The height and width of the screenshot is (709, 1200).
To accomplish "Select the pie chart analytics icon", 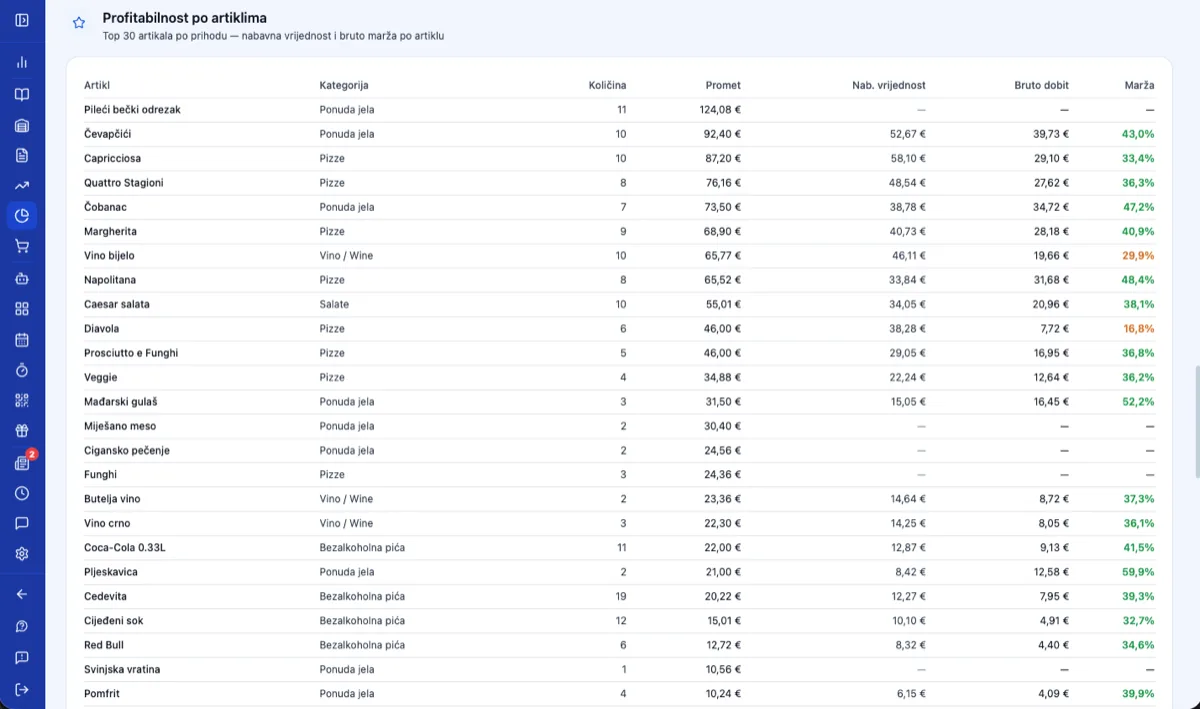I will pos(22,215).
